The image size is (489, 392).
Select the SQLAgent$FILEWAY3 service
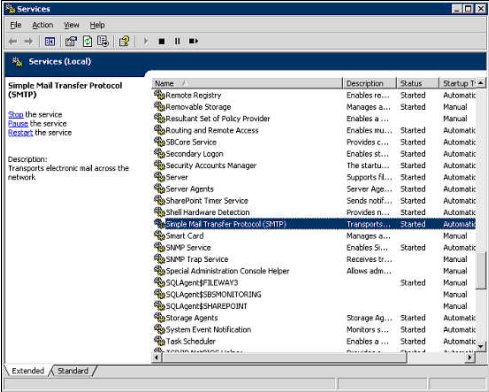(314, 283)
